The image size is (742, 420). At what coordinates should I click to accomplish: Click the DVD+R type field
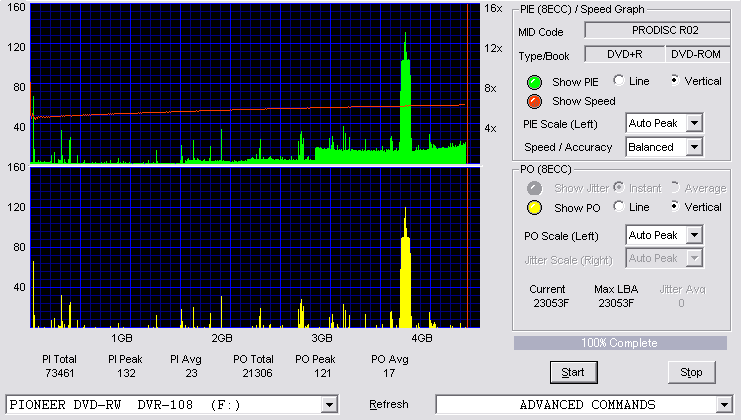click(625, 54)
